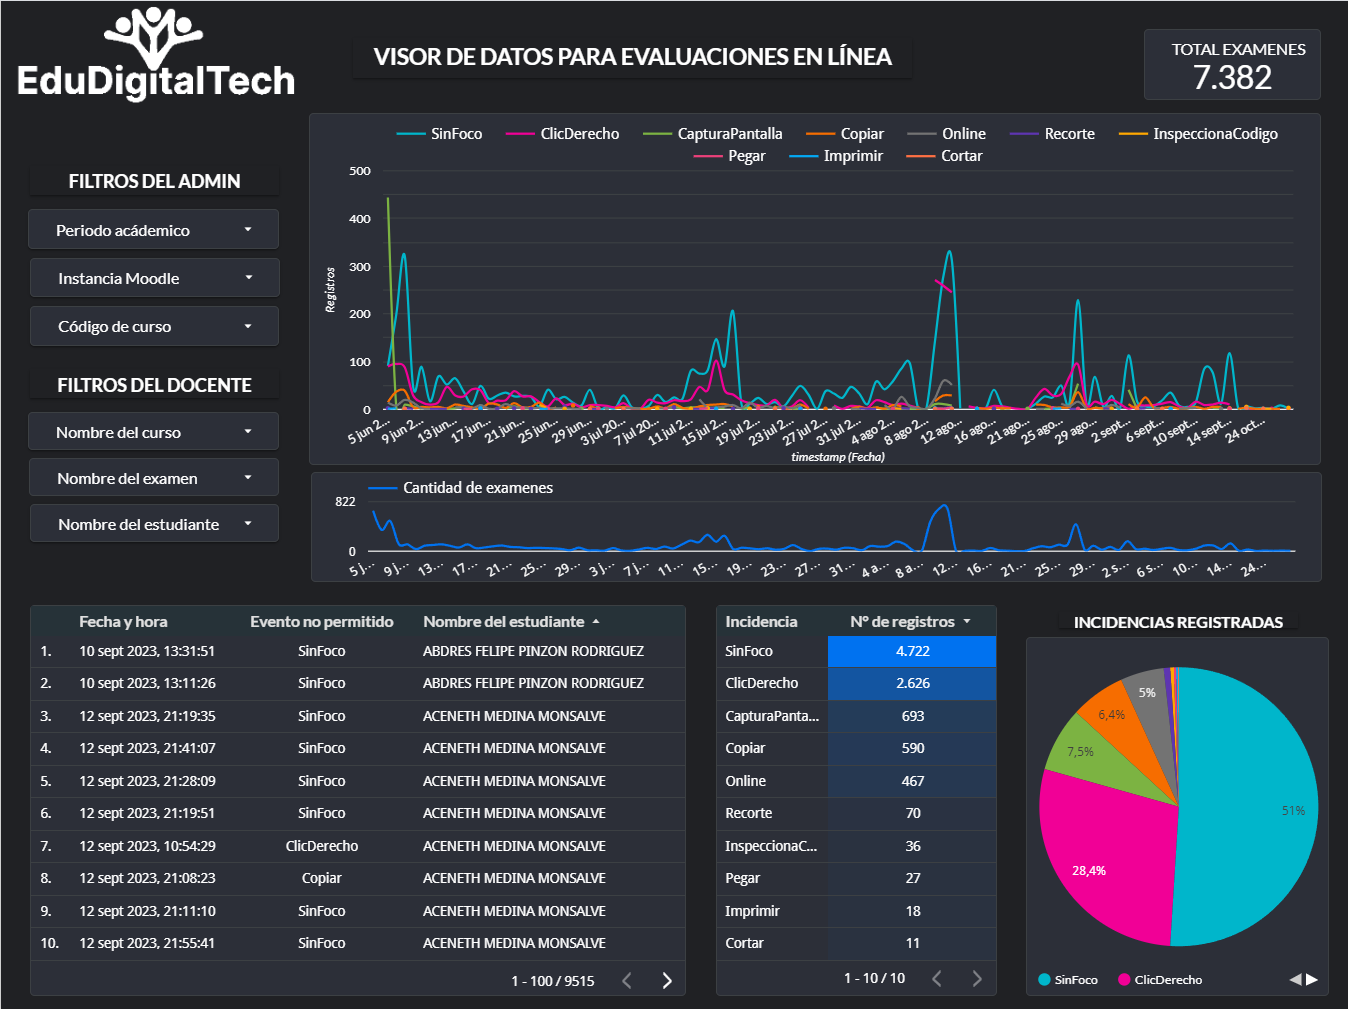Toggle SinFoco series in line chart legend
Viewport: 1348px width, 1009px height.
click(440, 134)
